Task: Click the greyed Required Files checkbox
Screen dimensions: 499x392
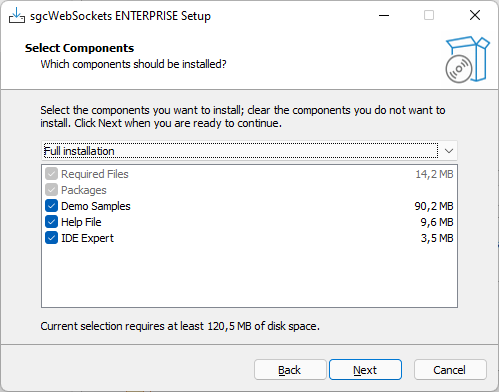Action: point(51,174)
